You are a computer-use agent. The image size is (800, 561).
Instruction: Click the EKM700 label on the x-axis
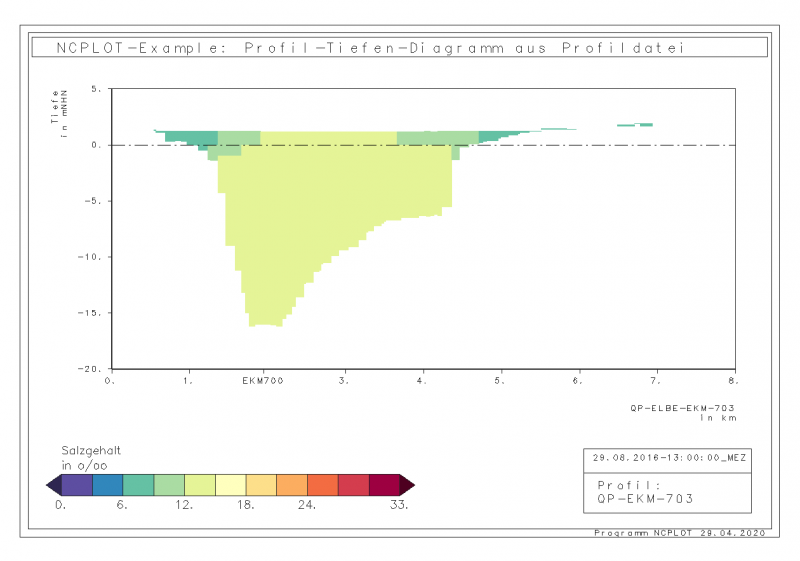point(263,381)
